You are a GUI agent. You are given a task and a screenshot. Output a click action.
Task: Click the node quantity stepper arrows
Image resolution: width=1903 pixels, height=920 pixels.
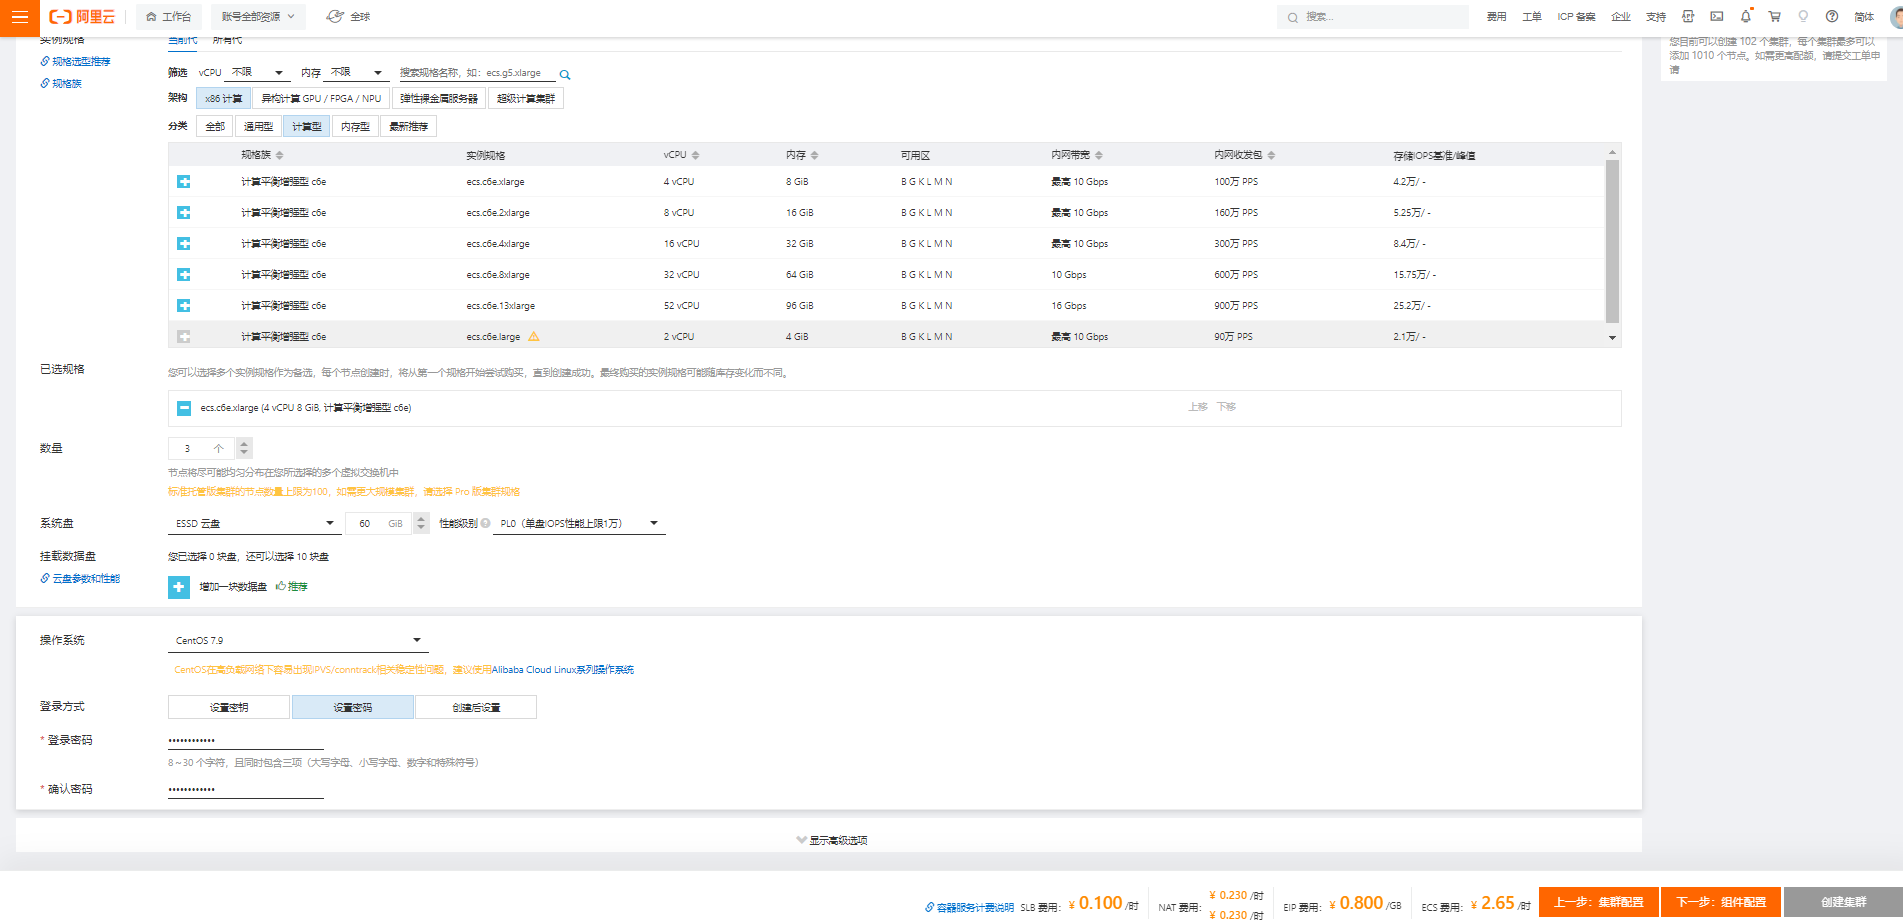pyautogui.click(x=245, y=449)
